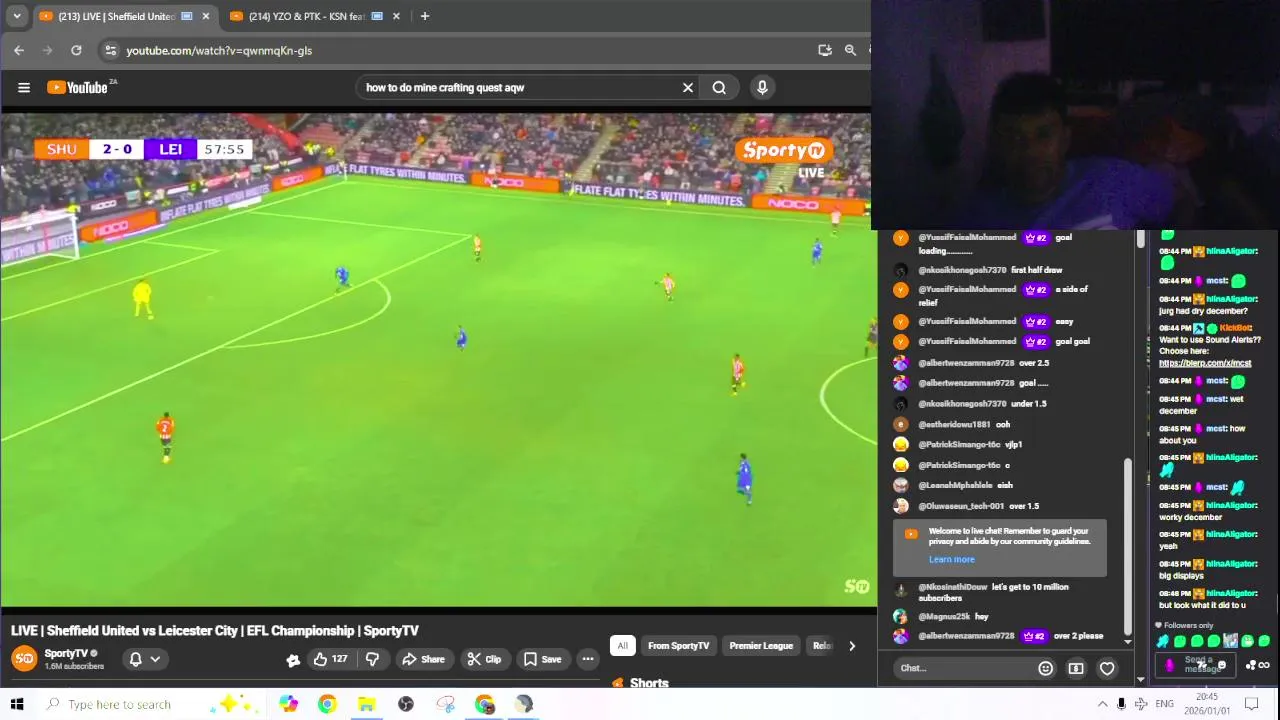The height and width of the screenshot is (720, 1280).
Task: Open the OBS Studio taskbar icon
Action: tap(406, 704)
